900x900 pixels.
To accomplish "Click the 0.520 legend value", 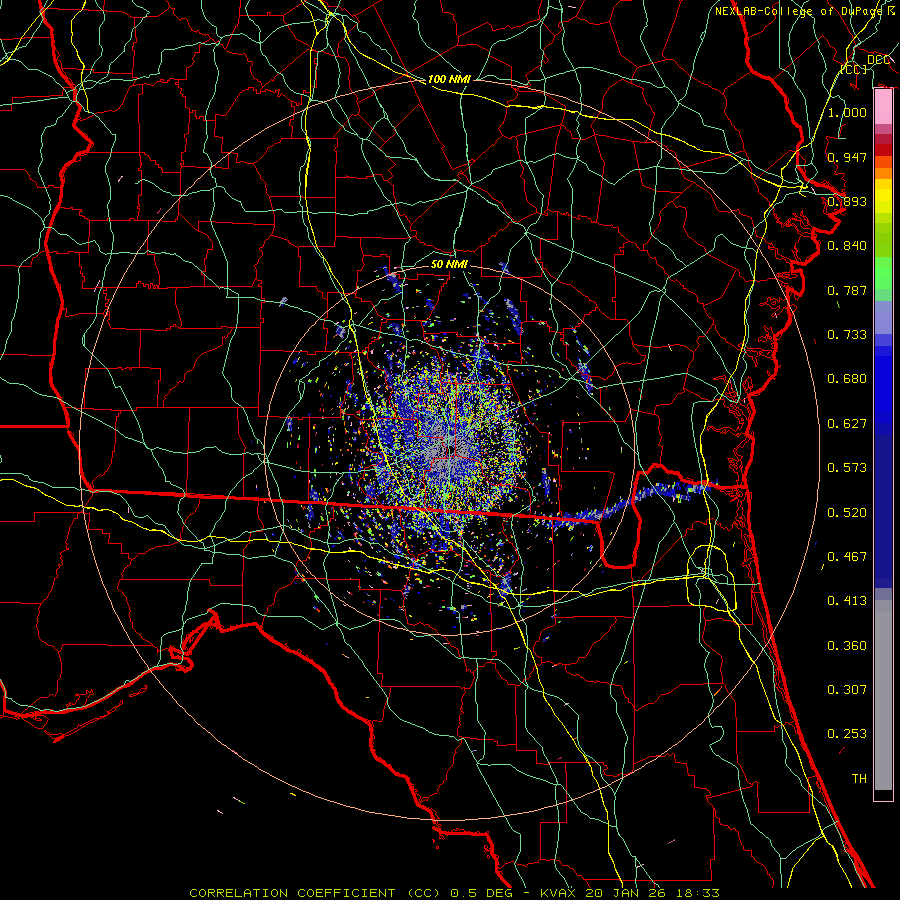I will click(x=847, y=513).
